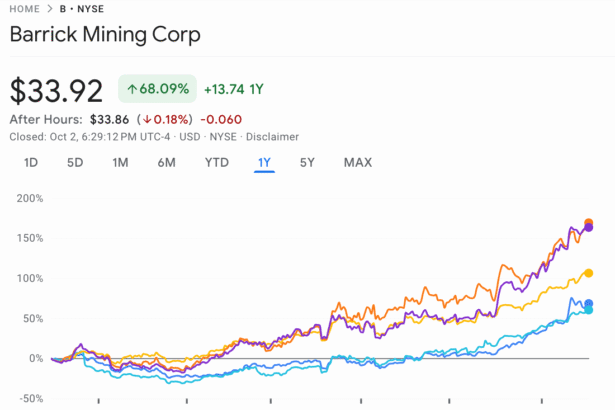Click the green 68.09% change badge

click(x=155, y=89)
